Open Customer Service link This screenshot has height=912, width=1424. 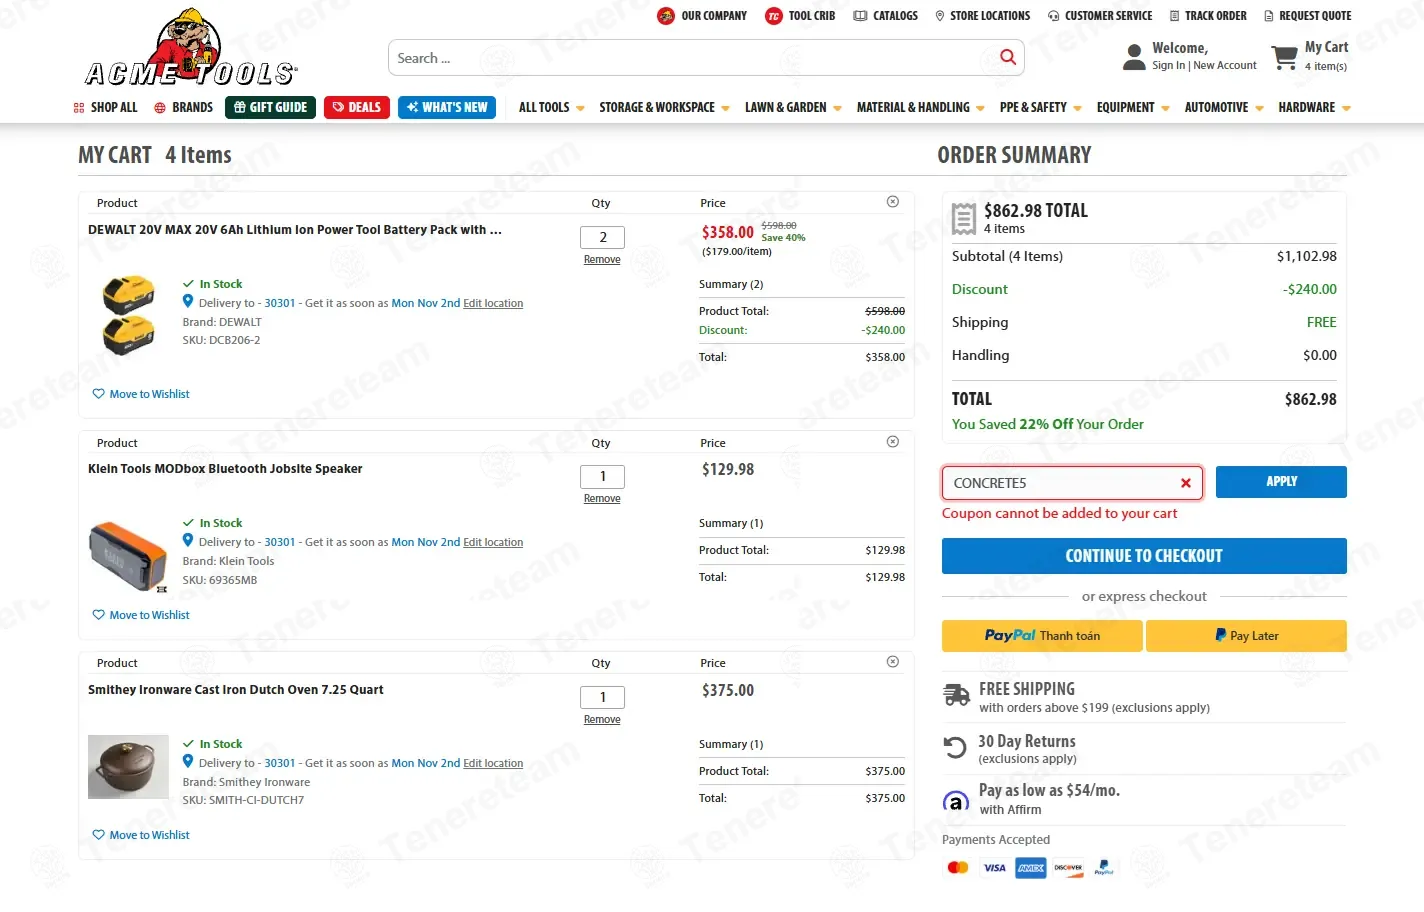[x=1100, y=16]
